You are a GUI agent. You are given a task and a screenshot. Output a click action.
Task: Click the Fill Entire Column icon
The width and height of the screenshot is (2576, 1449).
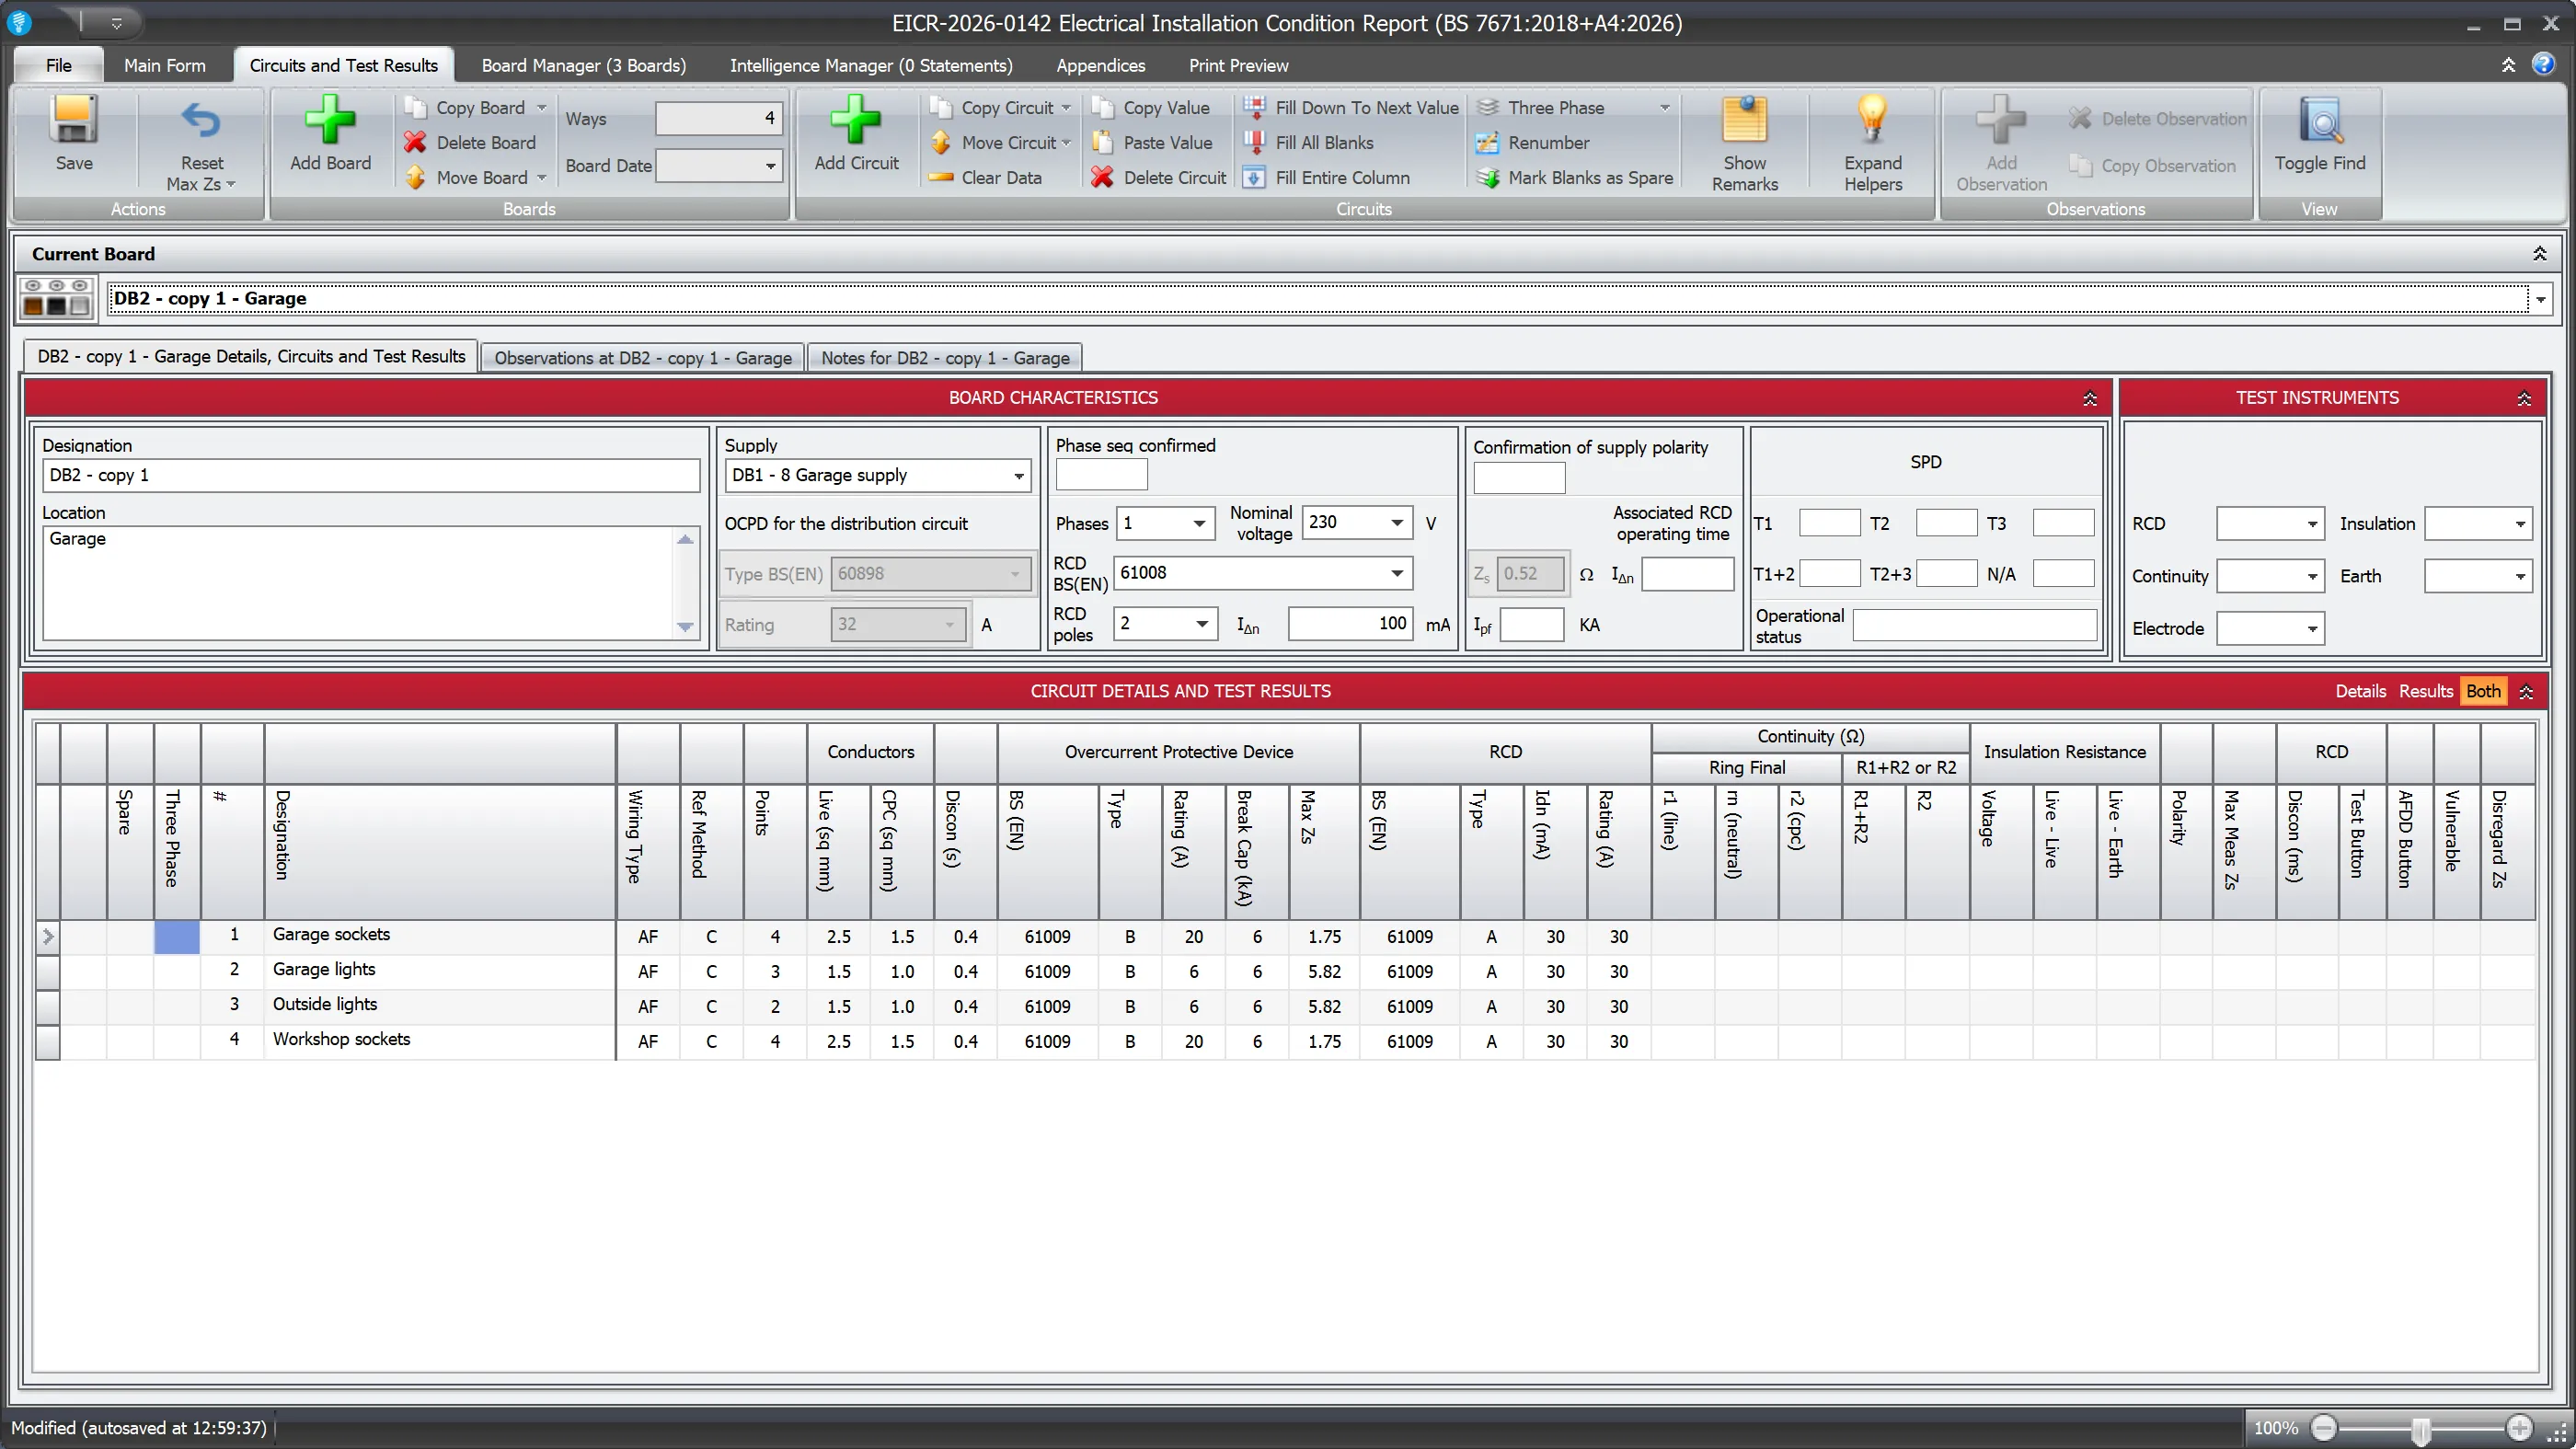pyautogui.click(x=1254, y=177)
